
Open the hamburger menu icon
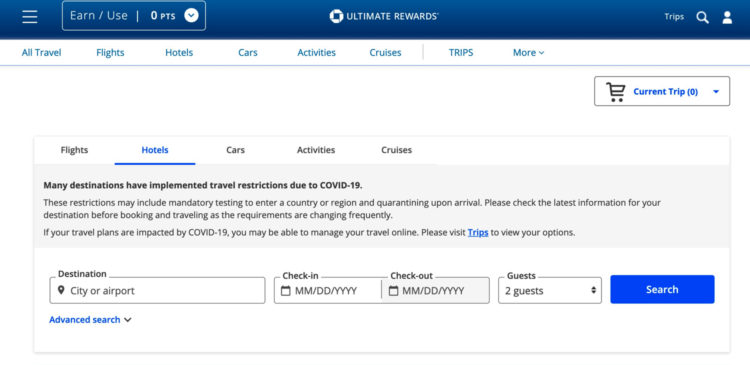[30, 16]
